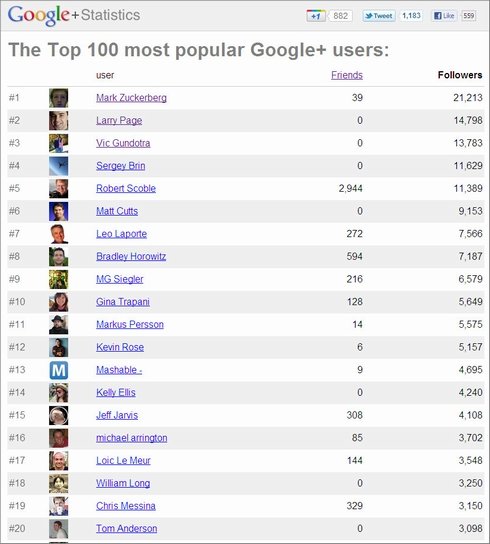Click Mashable's blue M avatar
This screenshot has width=490, height=544.
click(x=58, y=370)
